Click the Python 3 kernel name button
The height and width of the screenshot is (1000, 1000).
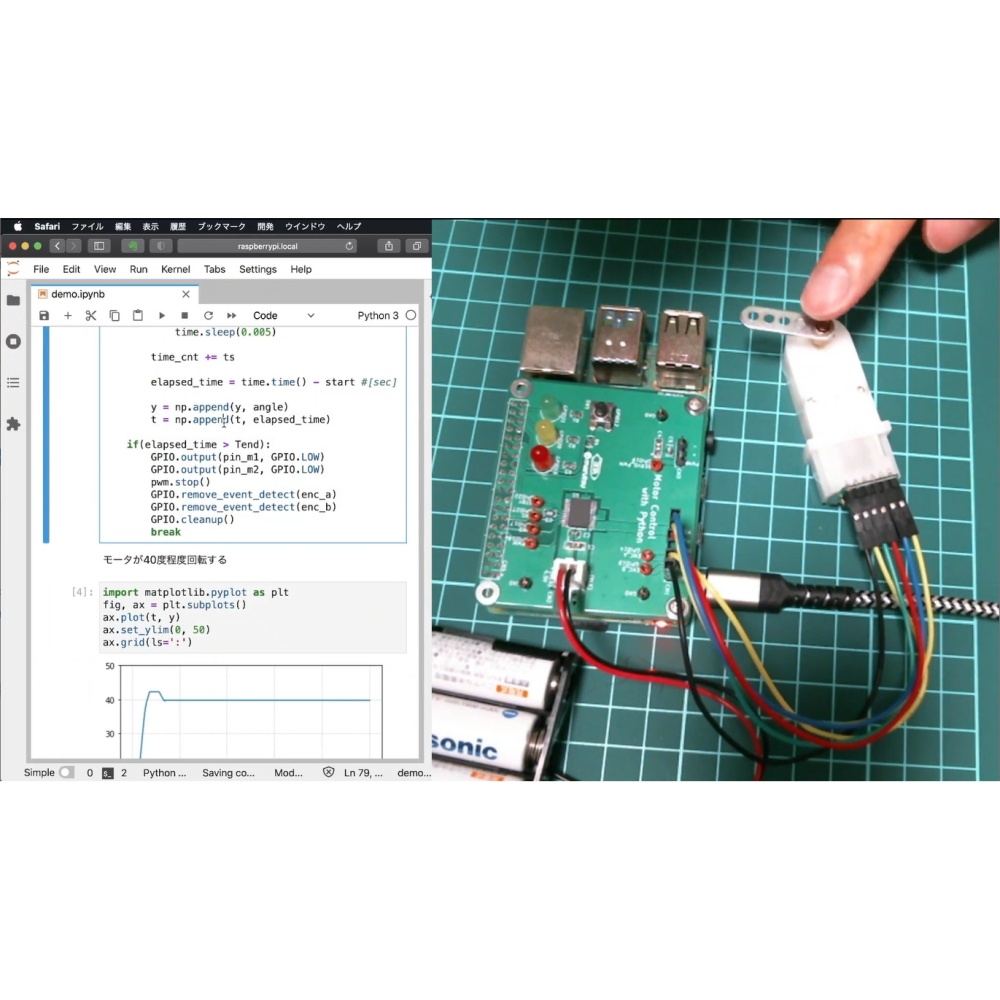(378, 316)
